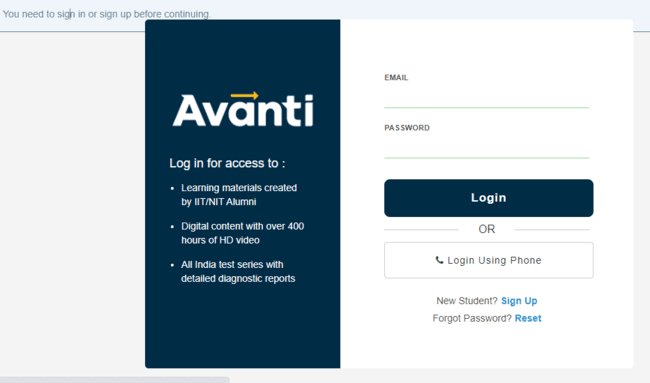
Task: Click the EMAIL label
Action: [396, 78]
